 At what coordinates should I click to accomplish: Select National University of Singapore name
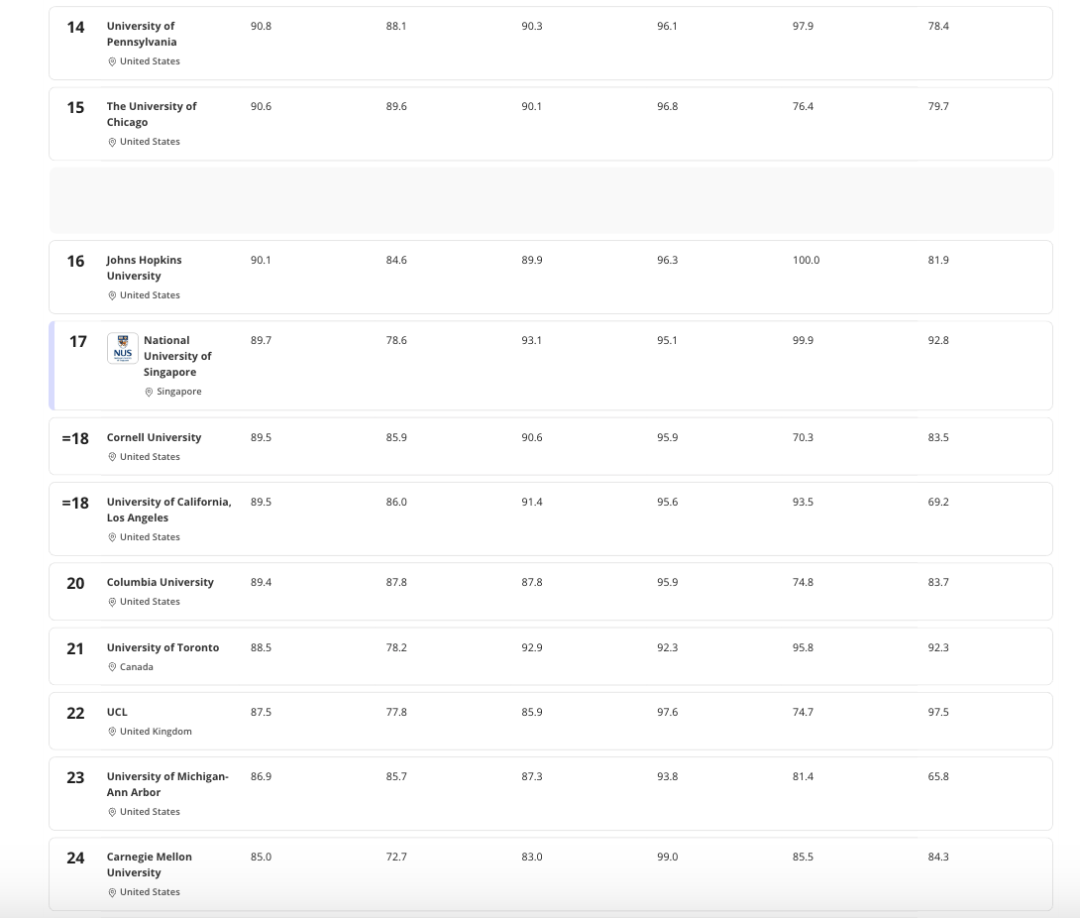pyautogui.click(x=177, y=356)
